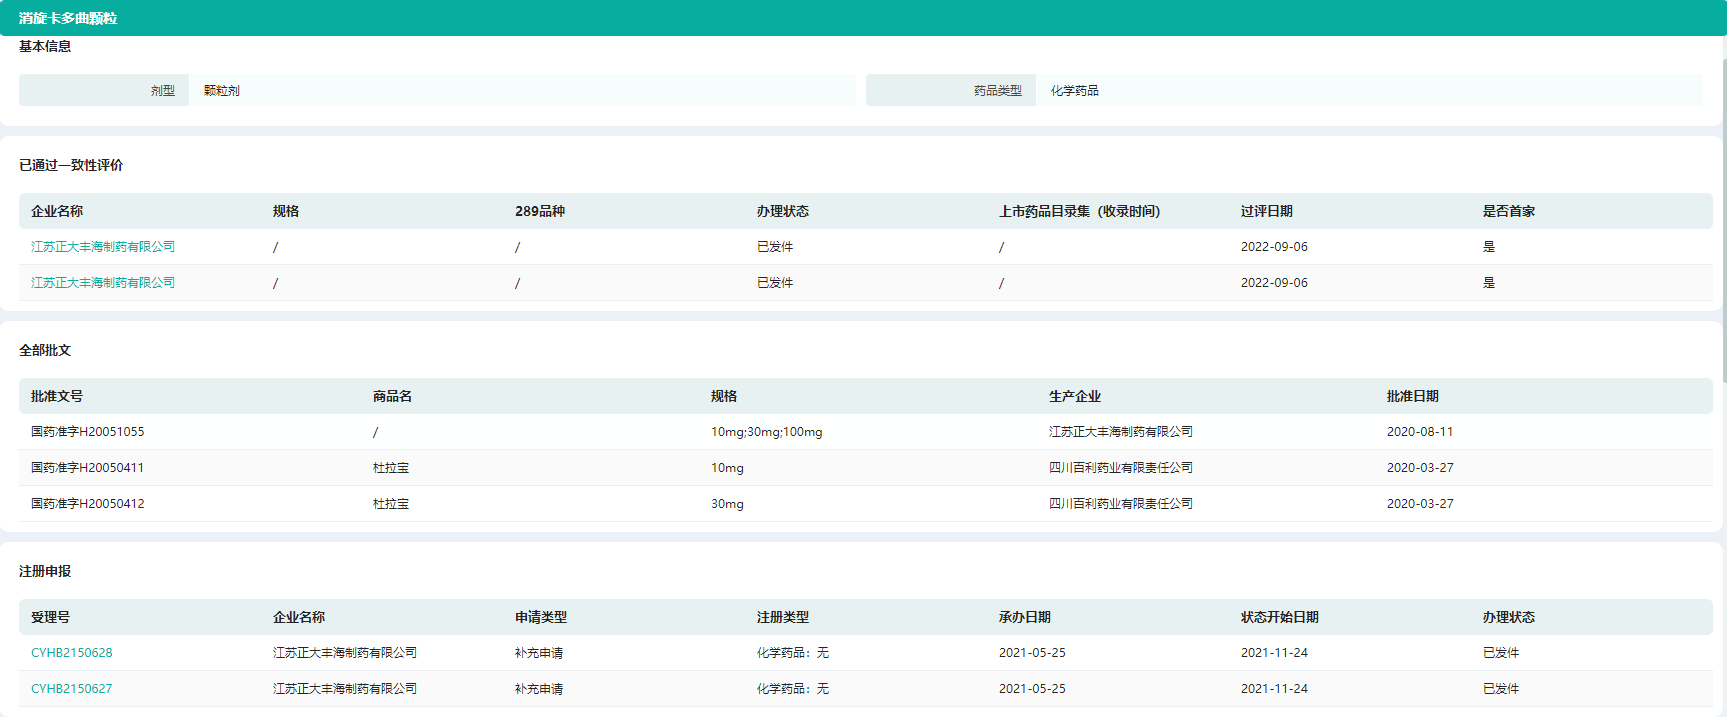Select approval number 国药准字H20050412
Image resolution: width=1727 pixels, height=717 pixels.
tap(88, 504)
